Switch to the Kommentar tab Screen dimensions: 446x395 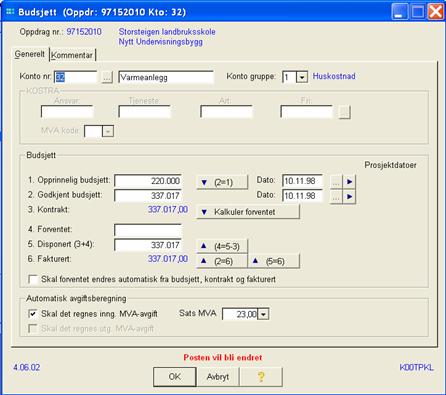pyautogui.click(x=72, y=55)
